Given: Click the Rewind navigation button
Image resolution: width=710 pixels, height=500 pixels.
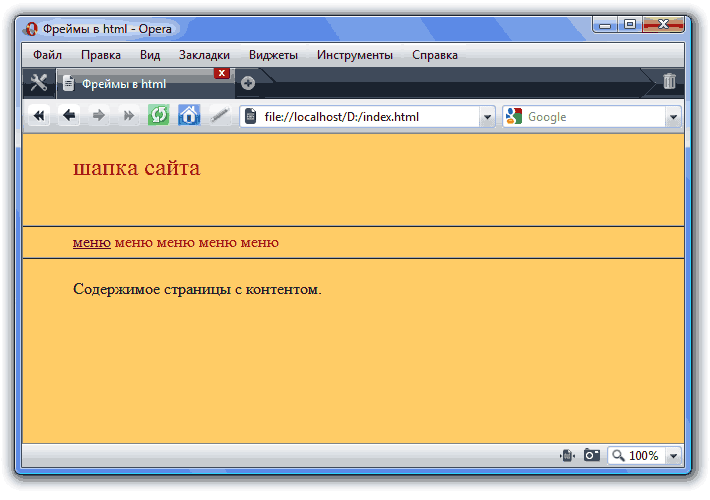Looking at the screenshot, I should point(39,116).
